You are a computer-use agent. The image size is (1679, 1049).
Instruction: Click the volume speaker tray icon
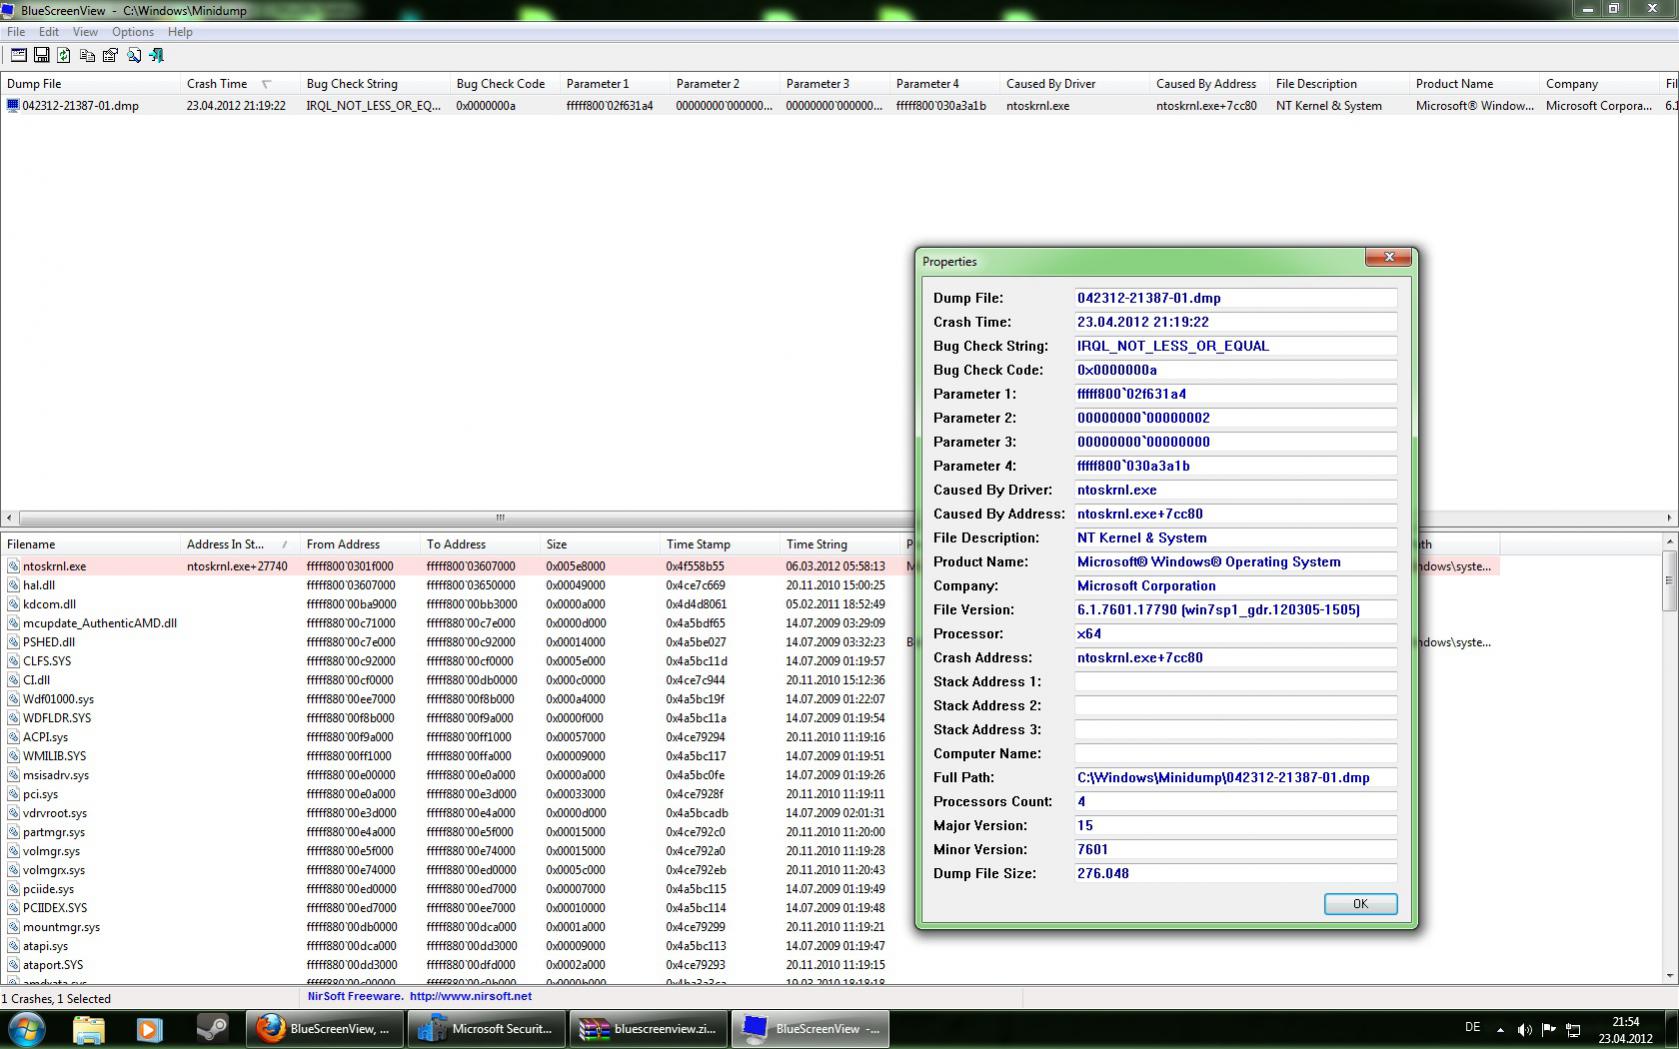1524,1029
